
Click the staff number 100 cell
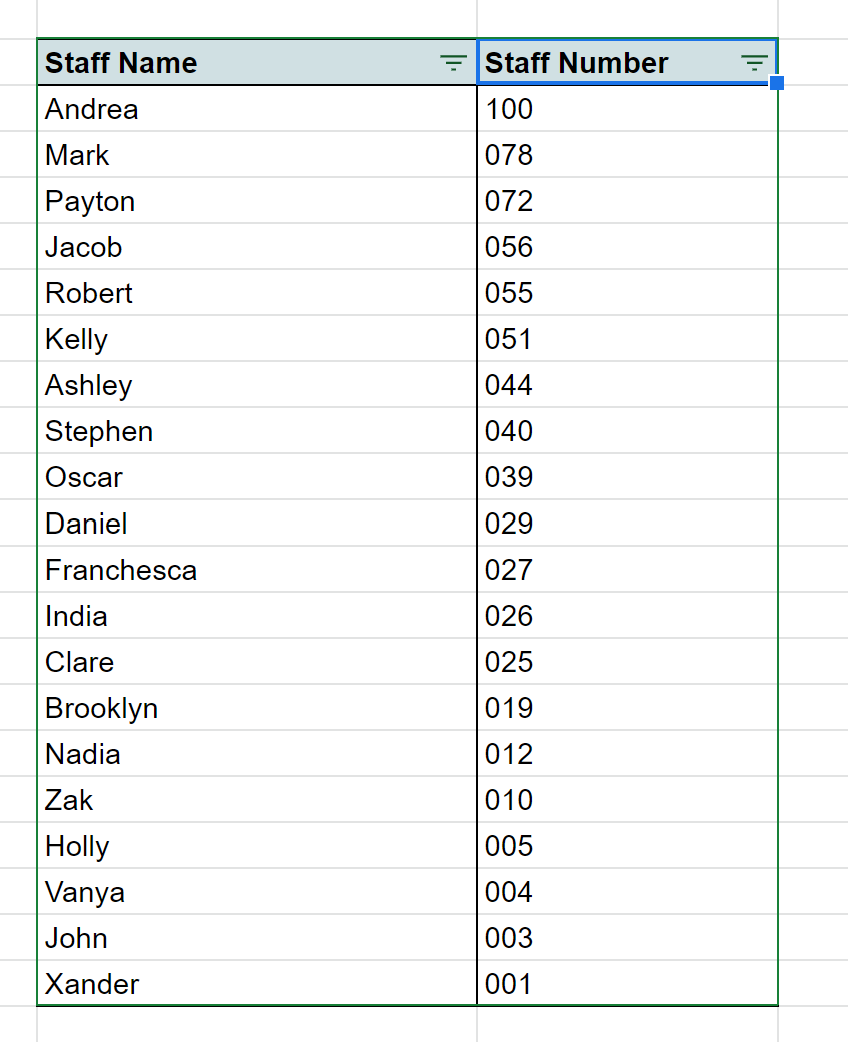click(627, 108)
